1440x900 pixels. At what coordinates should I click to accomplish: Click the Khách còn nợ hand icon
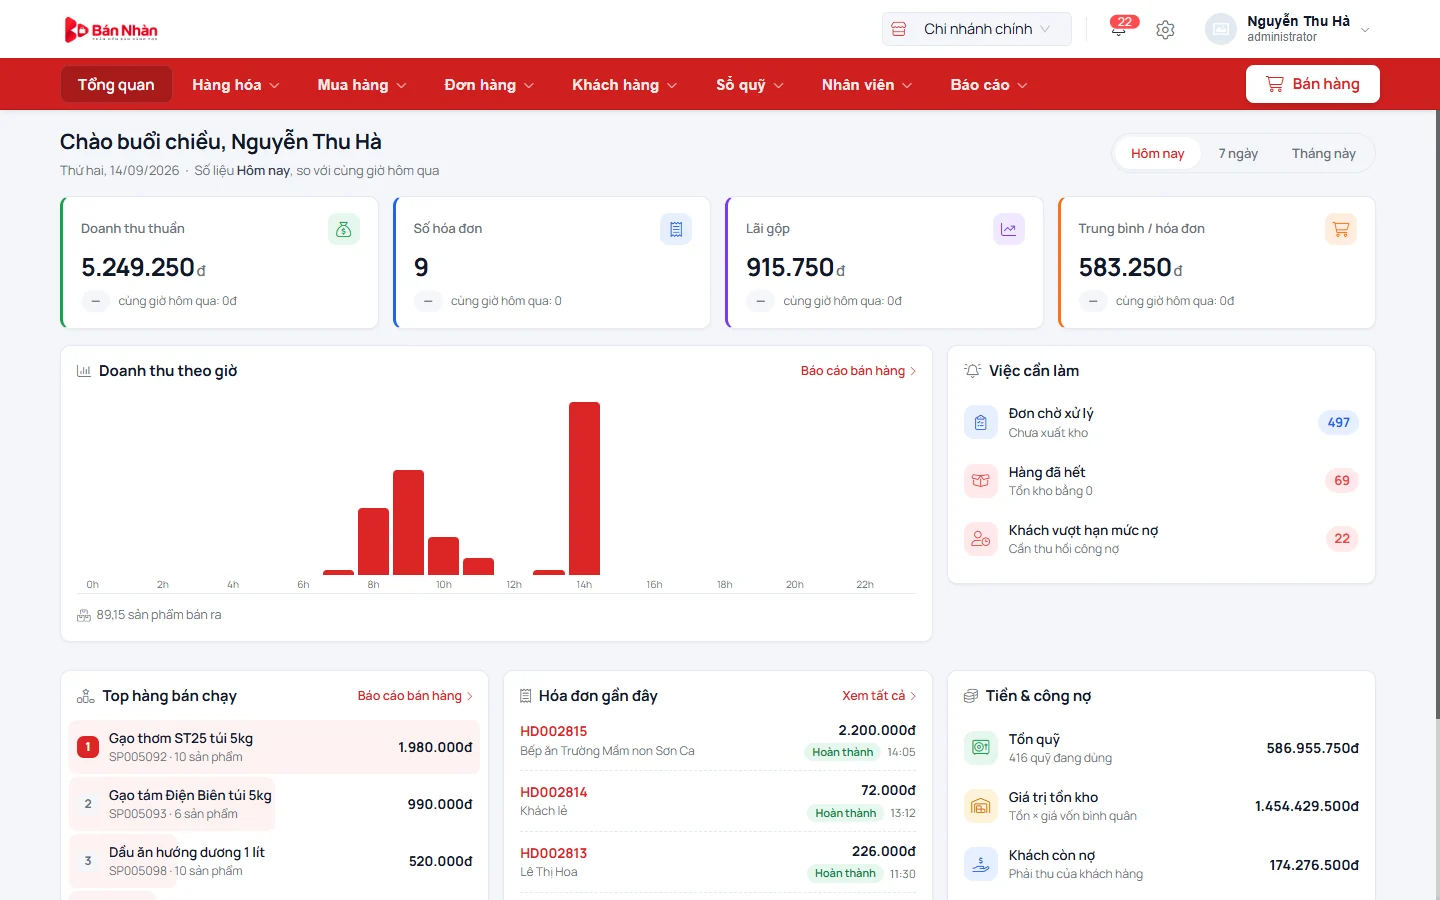980,864
